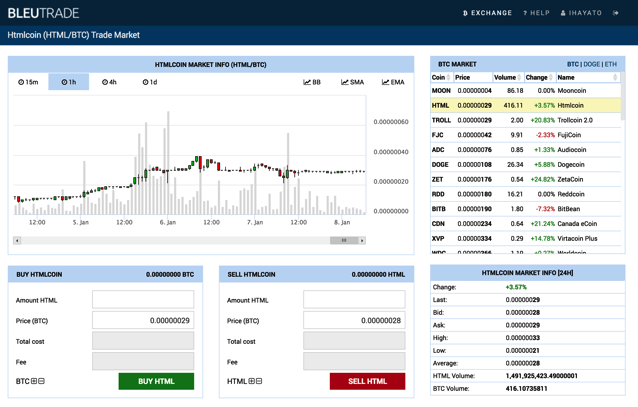638x407 pixels.
Task: Click the BTC Volume value 416.10735811
Action: coord(527,389)
